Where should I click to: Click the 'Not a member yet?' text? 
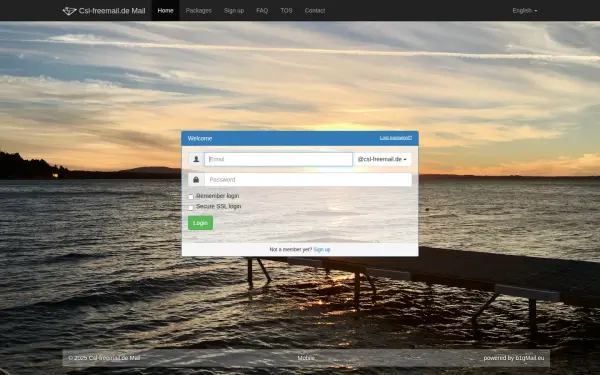click(290, 249)
